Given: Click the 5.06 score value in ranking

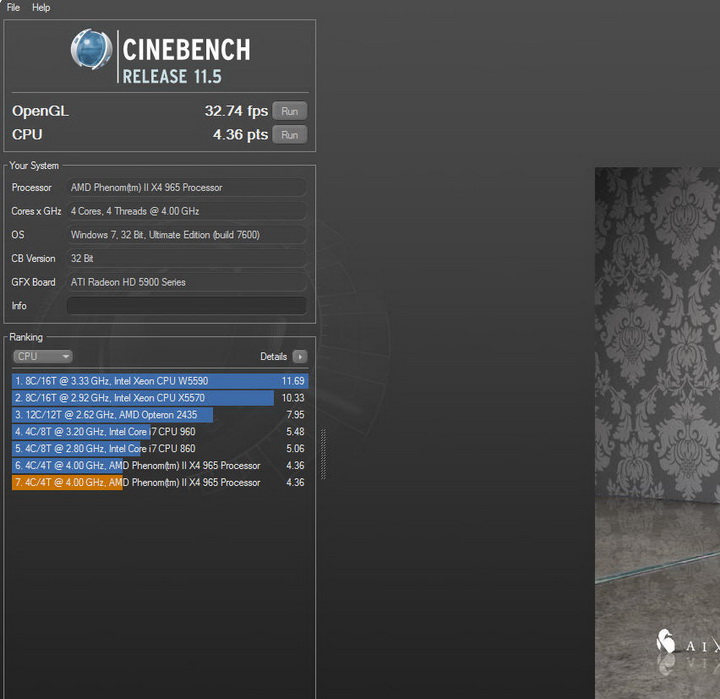Looking at the screenshot, I should click(x=295, y=449).
